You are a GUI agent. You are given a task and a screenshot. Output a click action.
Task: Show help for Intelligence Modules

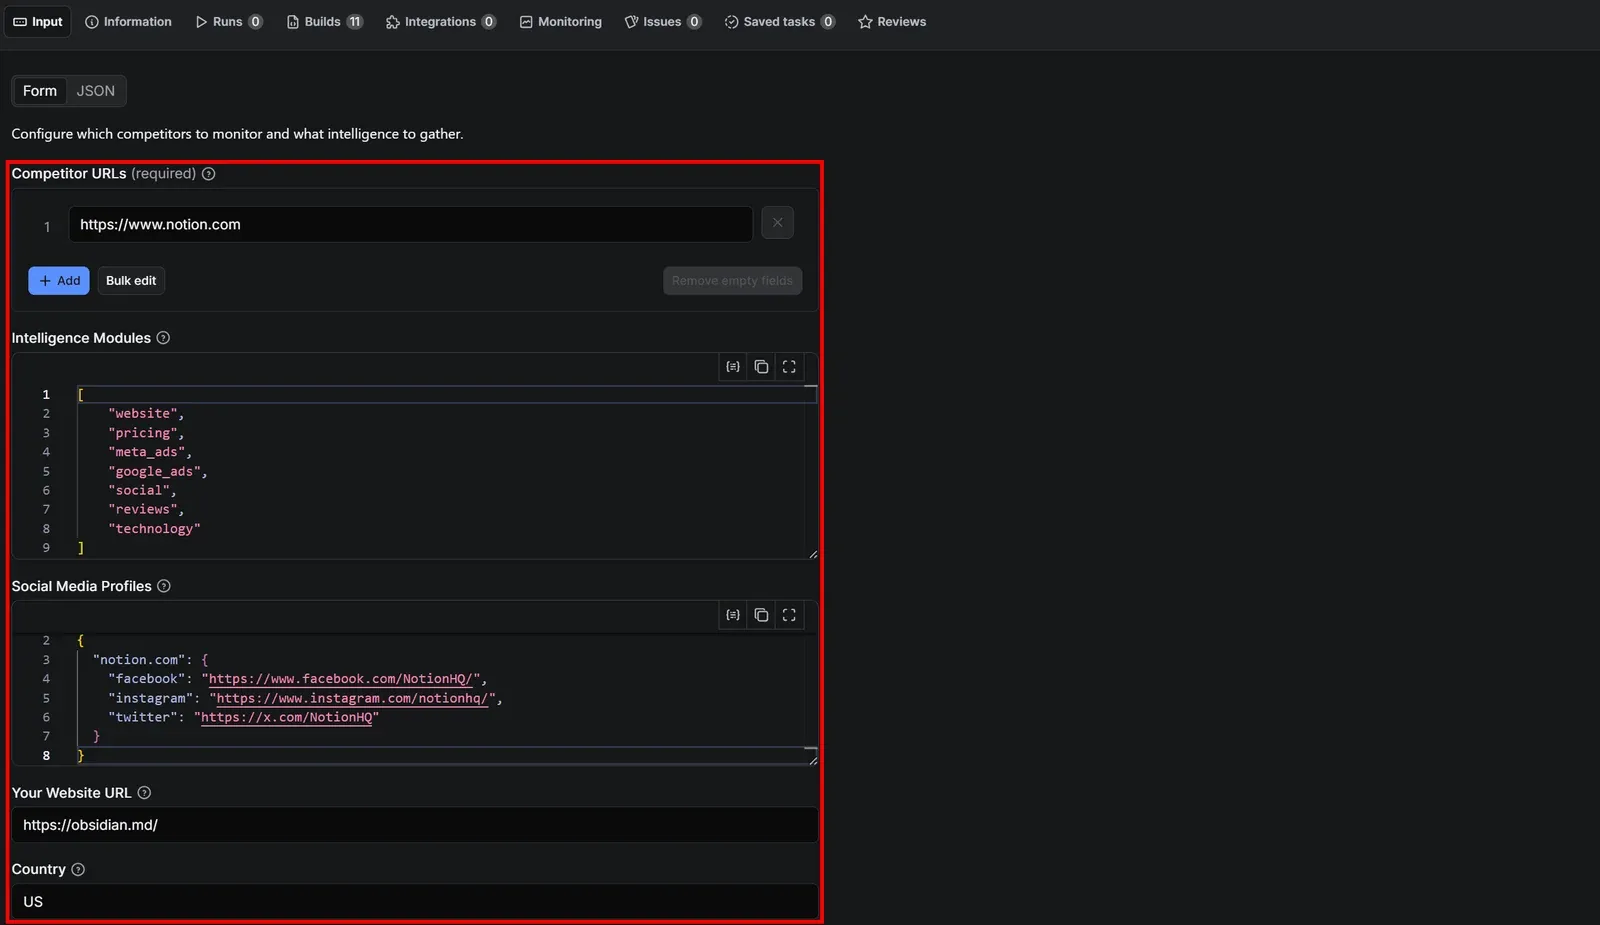[163, 338]
